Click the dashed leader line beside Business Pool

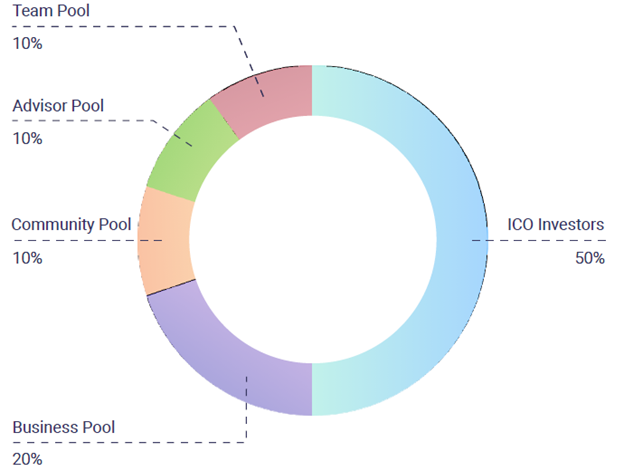130,442
